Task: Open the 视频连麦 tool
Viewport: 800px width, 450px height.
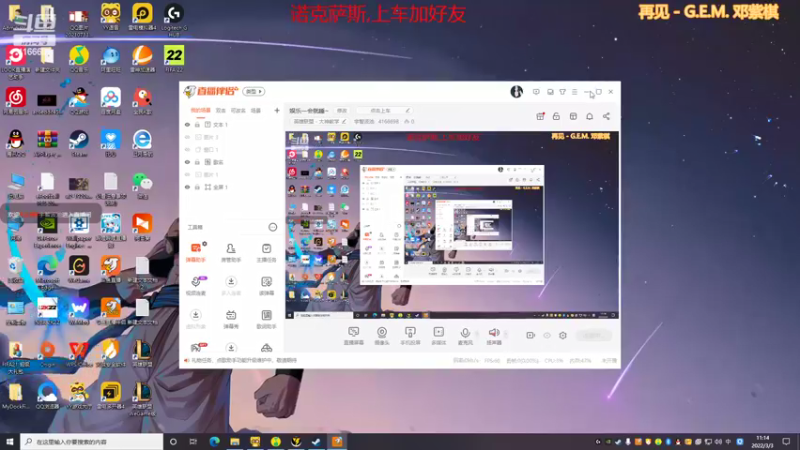Action: pyautogui.click(x=195, y=286)
